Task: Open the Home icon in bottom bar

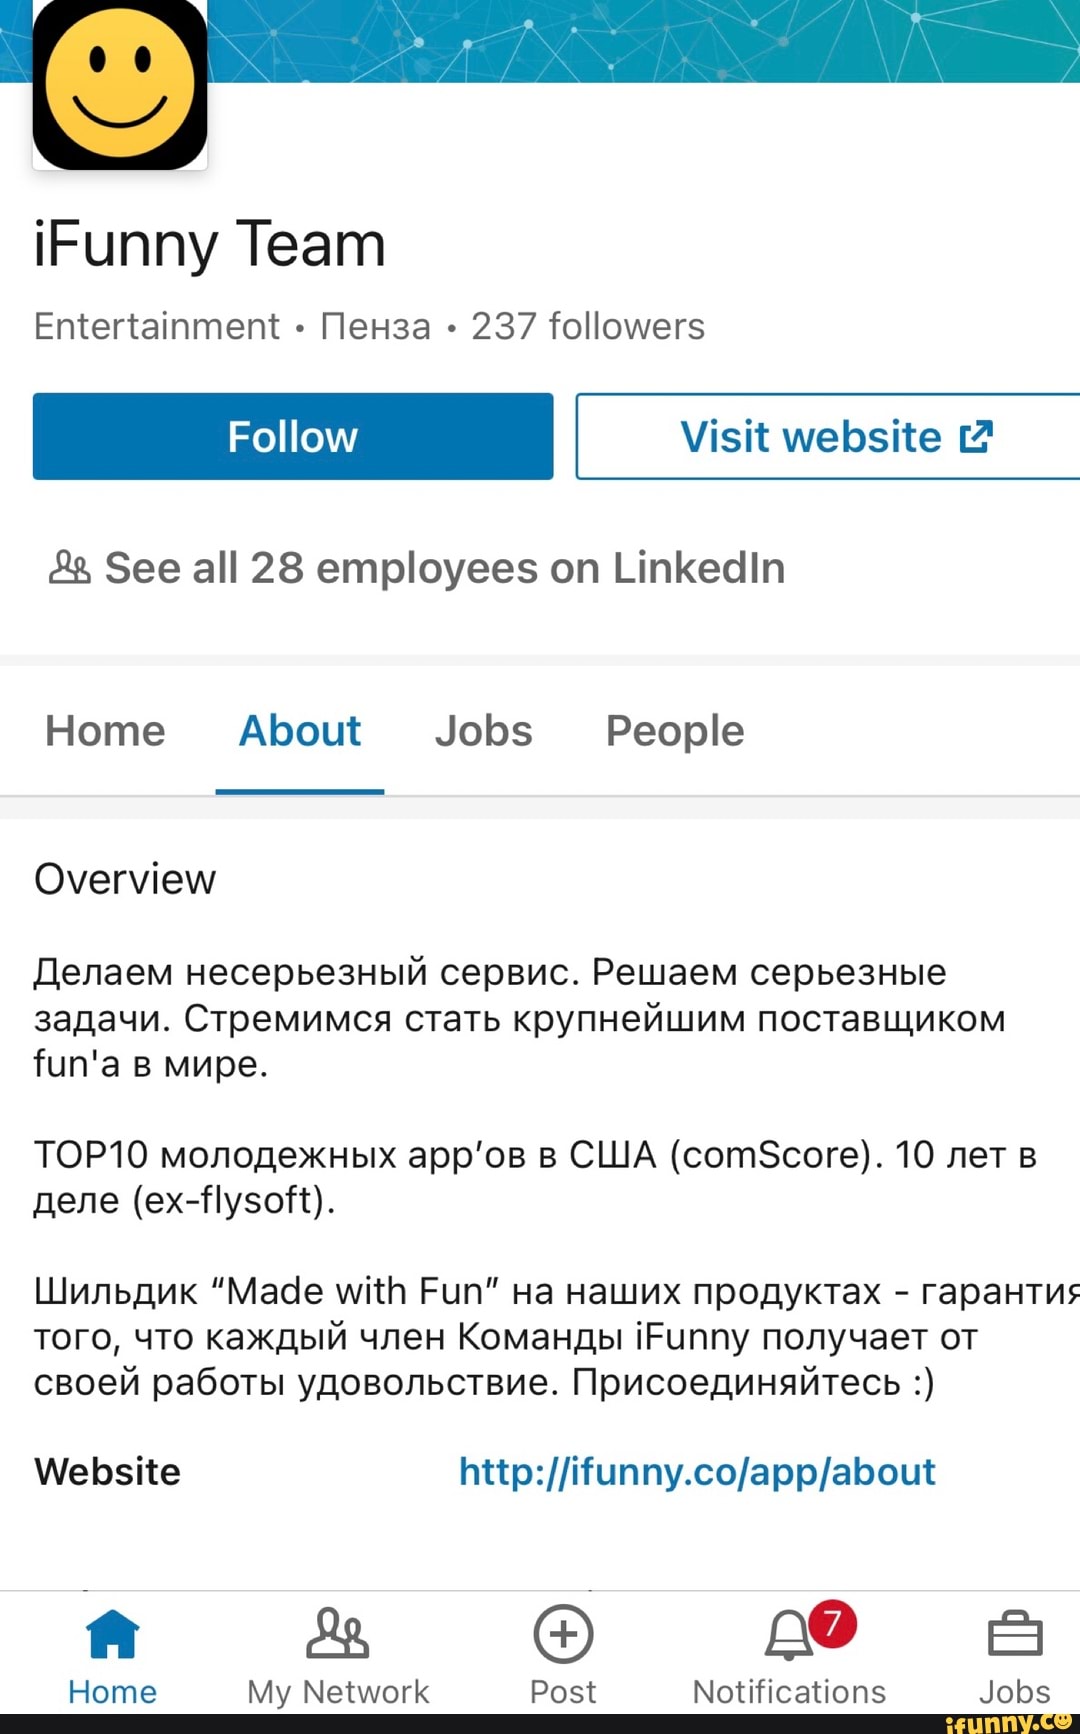Action: point(113,1635)
